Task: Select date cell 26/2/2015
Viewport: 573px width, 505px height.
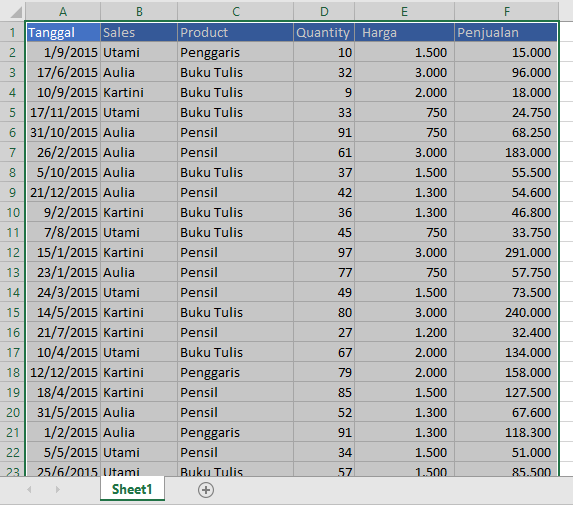Action: pos(63,152)
